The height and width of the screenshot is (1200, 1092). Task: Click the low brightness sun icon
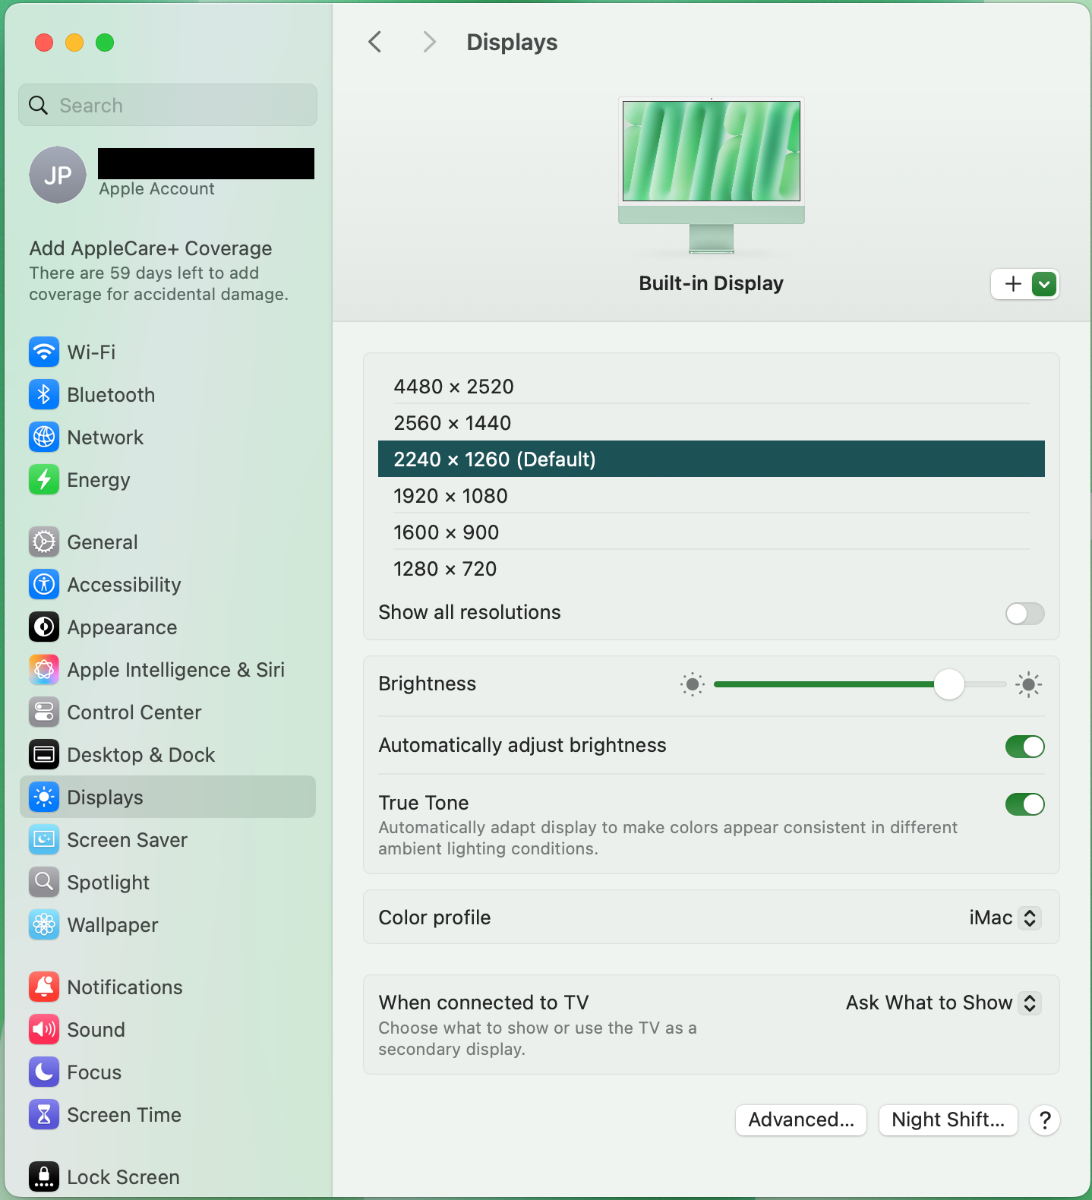click(692, 685)
